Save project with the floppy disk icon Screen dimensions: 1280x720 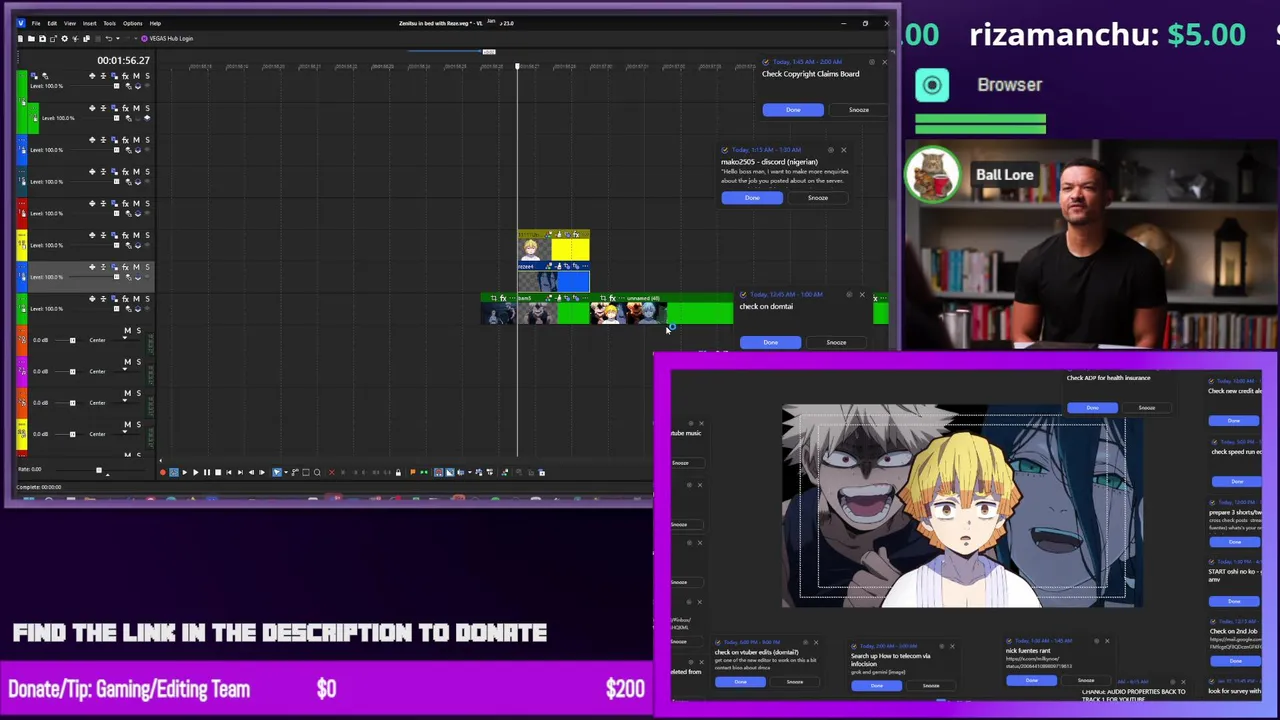[x=42, y=38]
